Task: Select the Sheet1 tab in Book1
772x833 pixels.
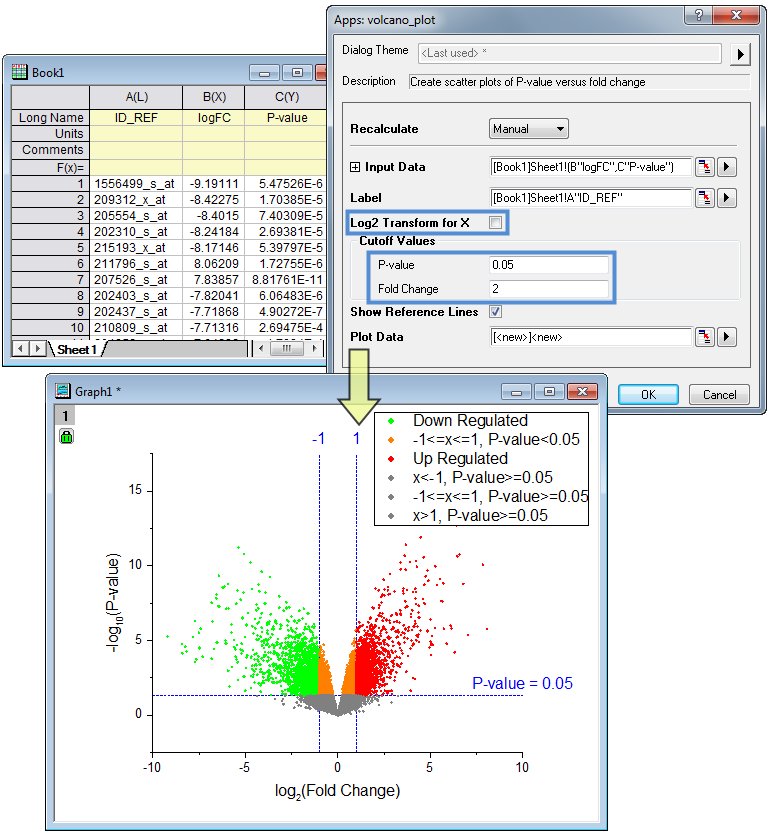Action: coord(77,350)
